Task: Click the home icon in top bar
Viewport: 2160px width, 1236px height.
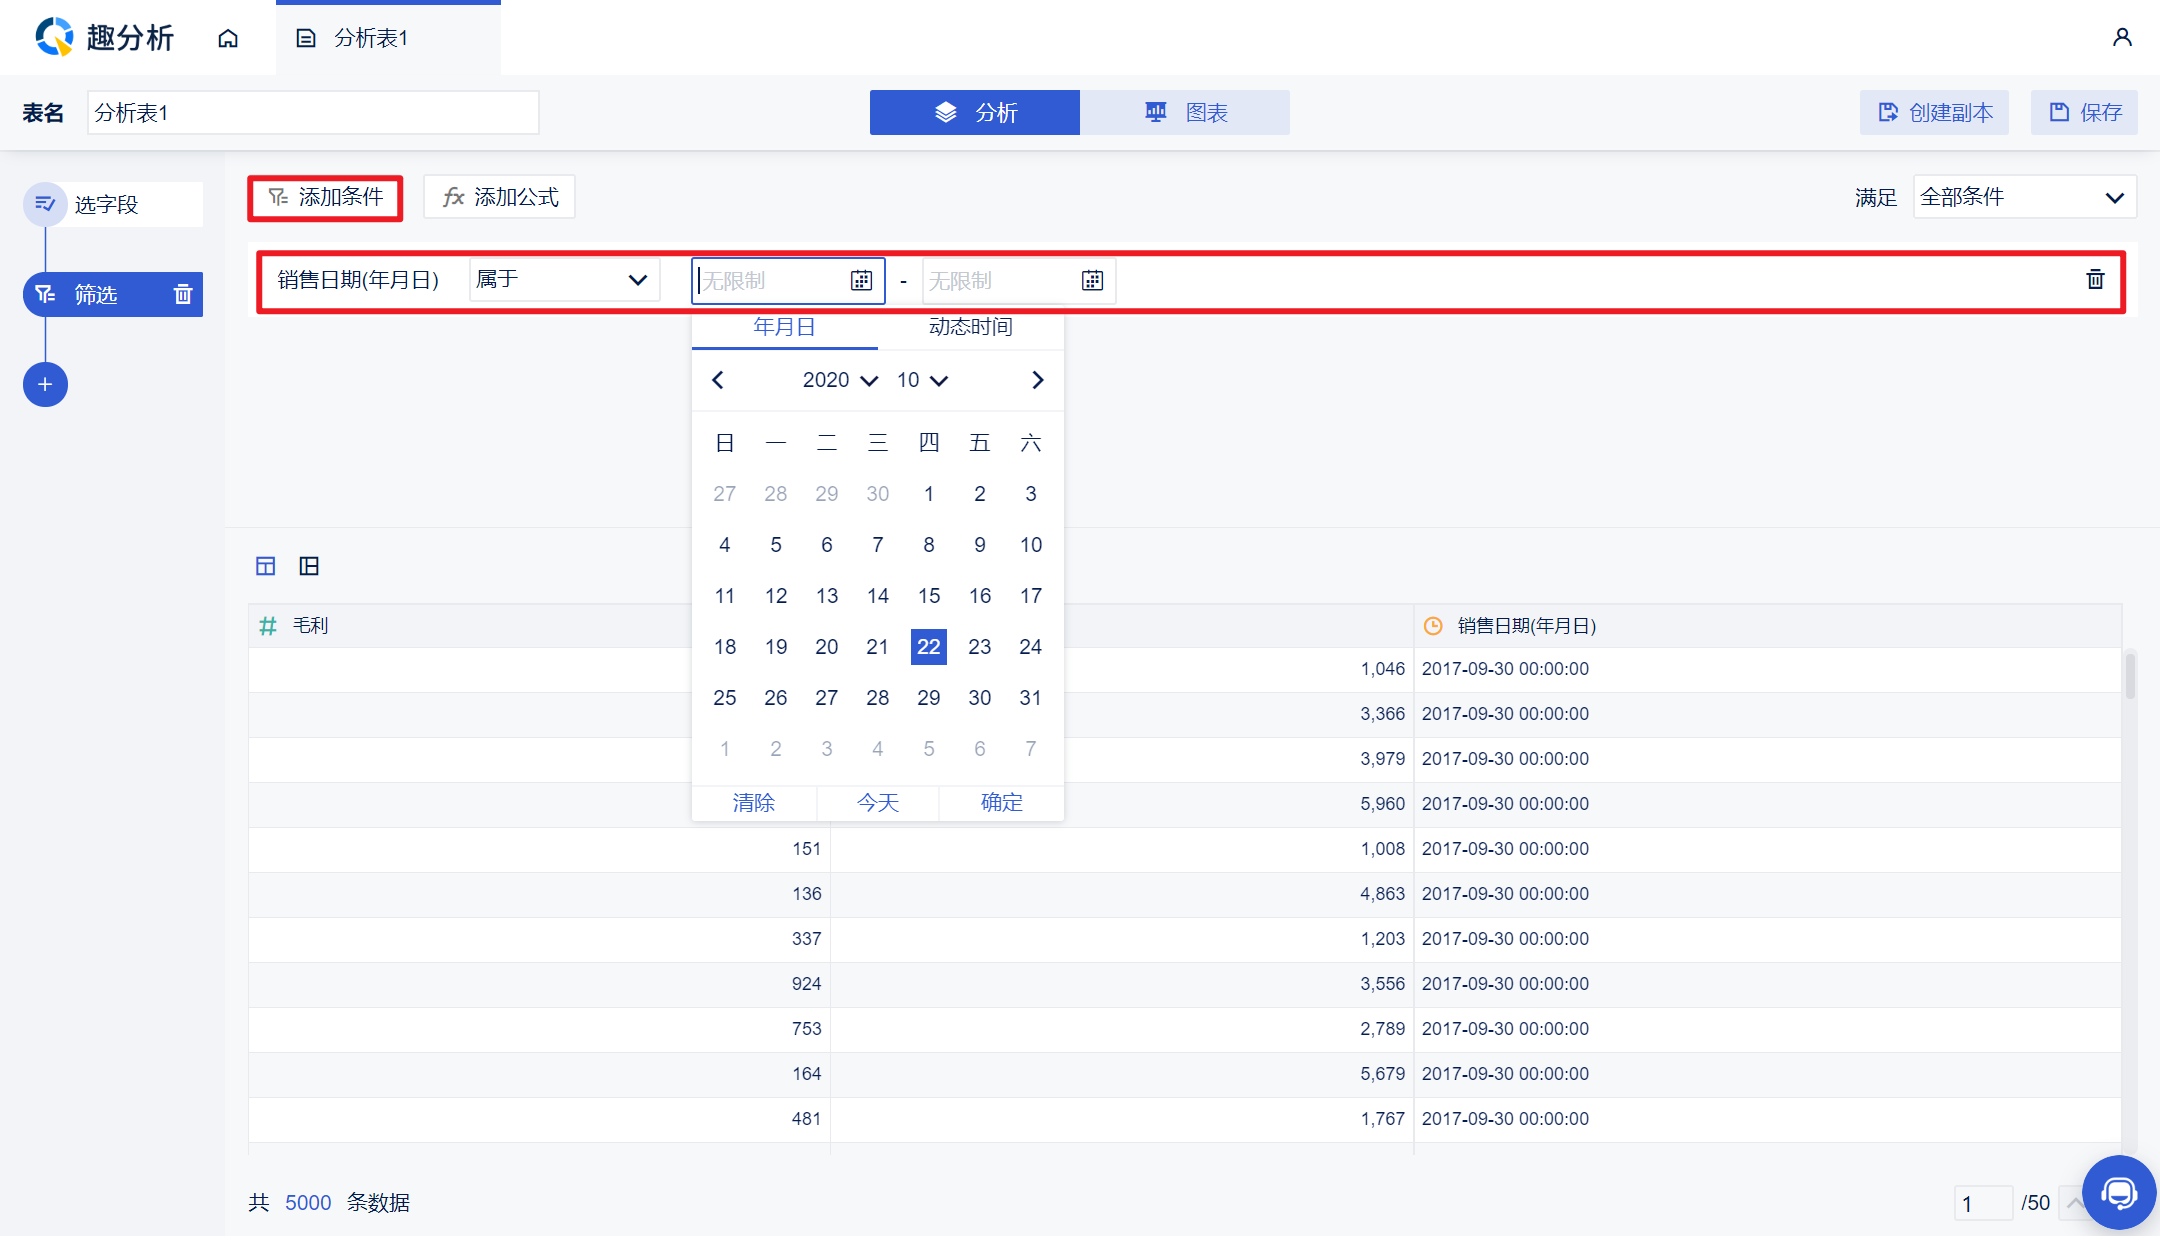Action: pyautogui.click(x=228, y=38)
